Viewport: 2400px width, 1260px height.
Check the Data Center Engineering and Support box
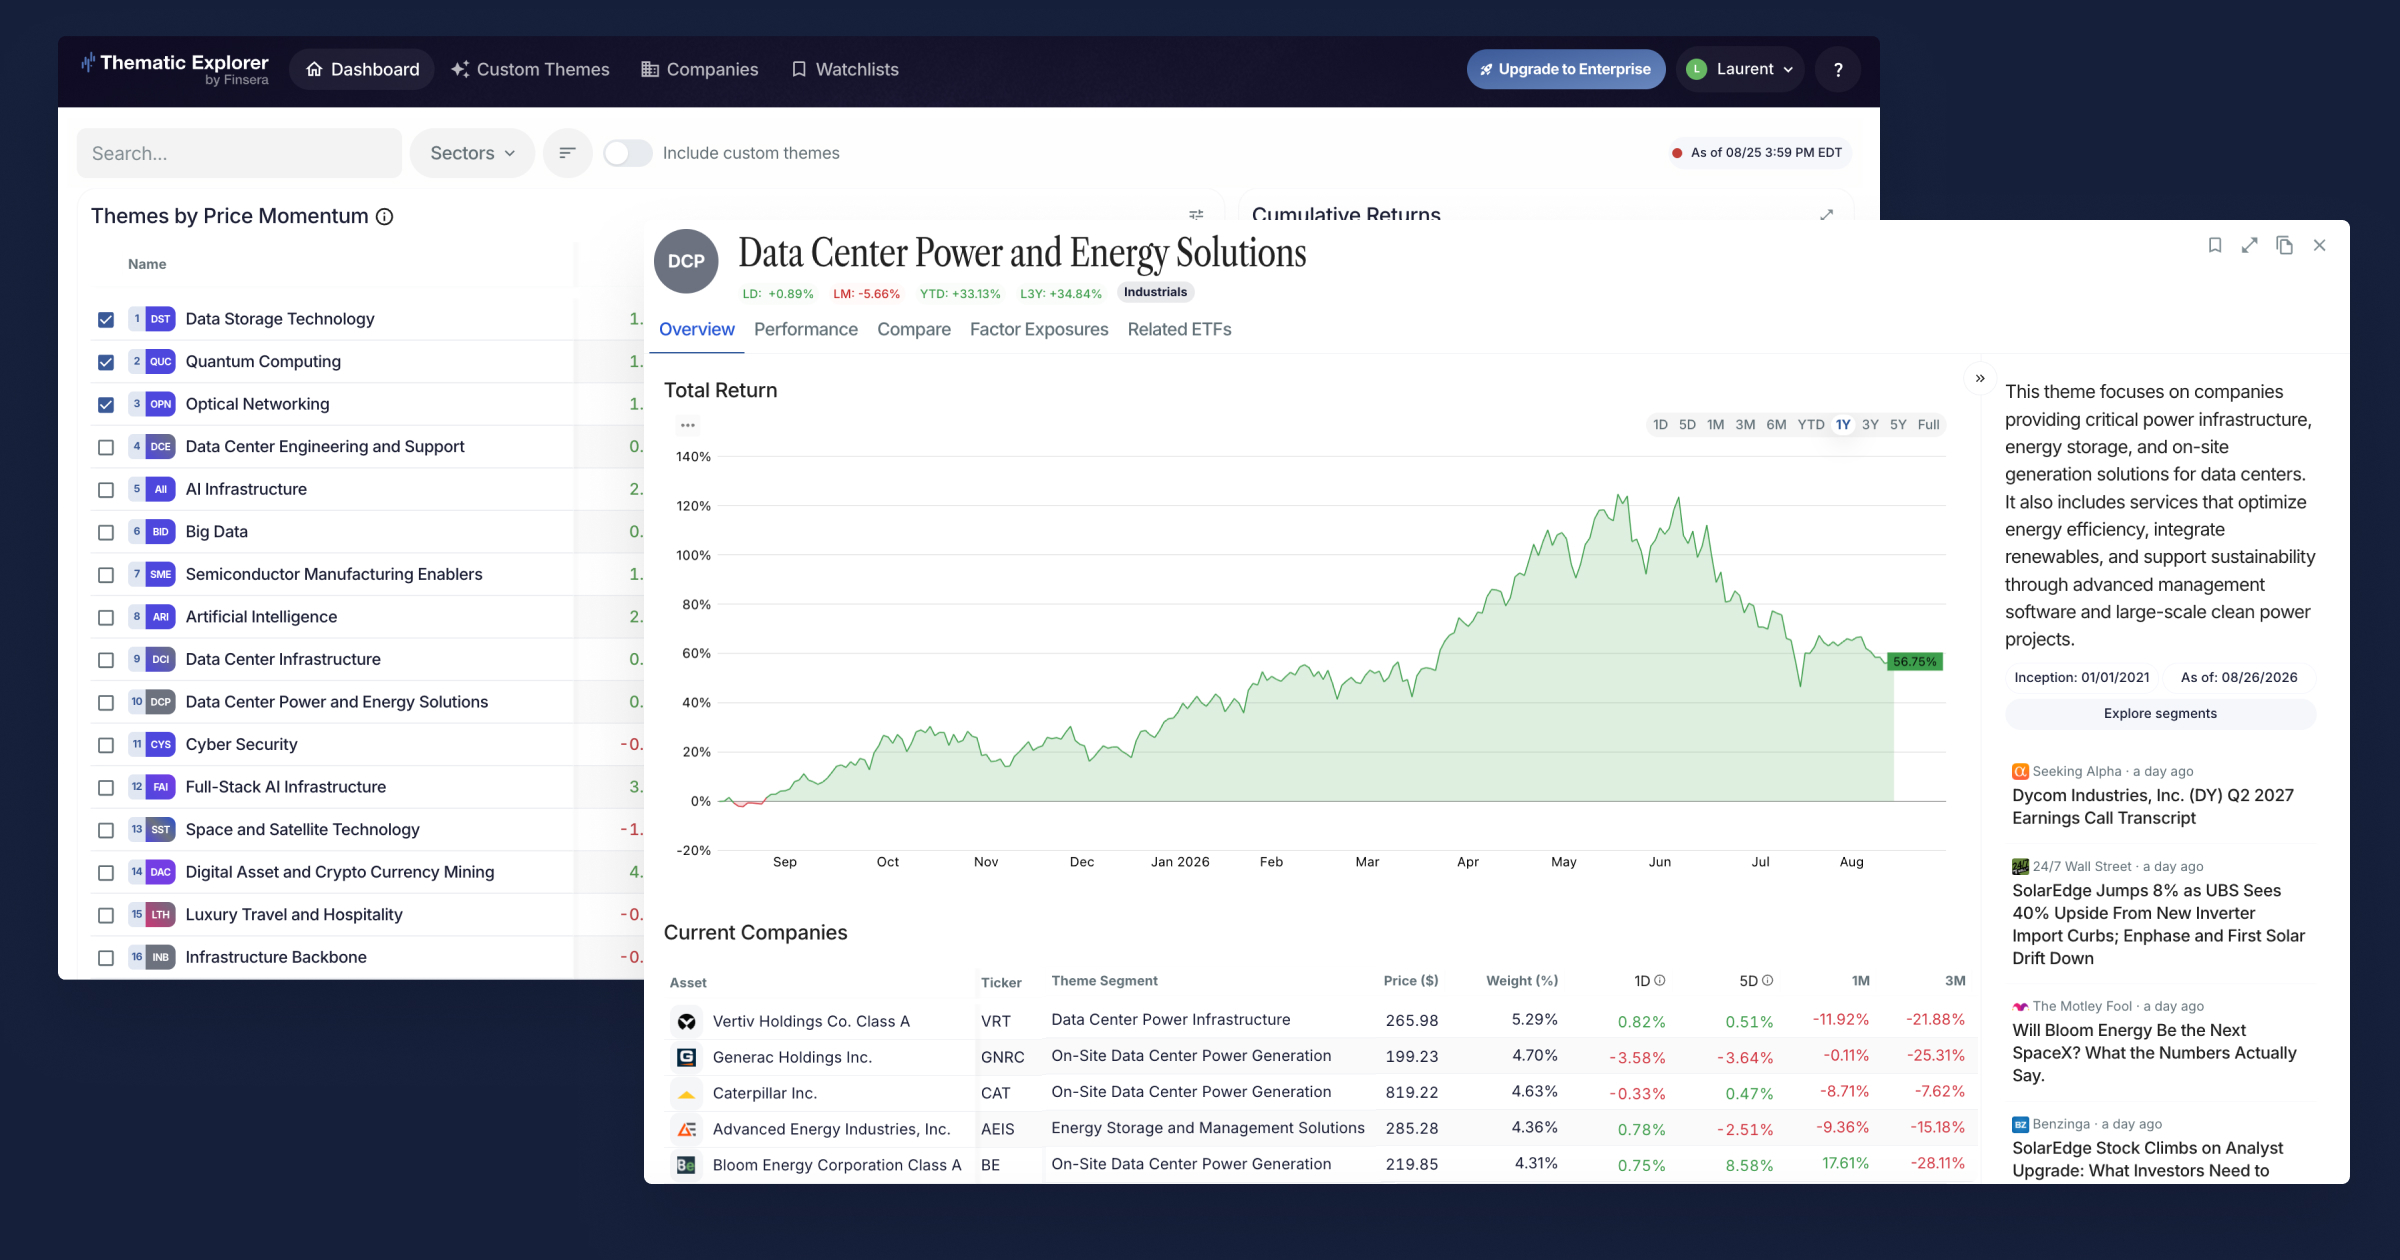pyautogui.click(x=106, y=447)
